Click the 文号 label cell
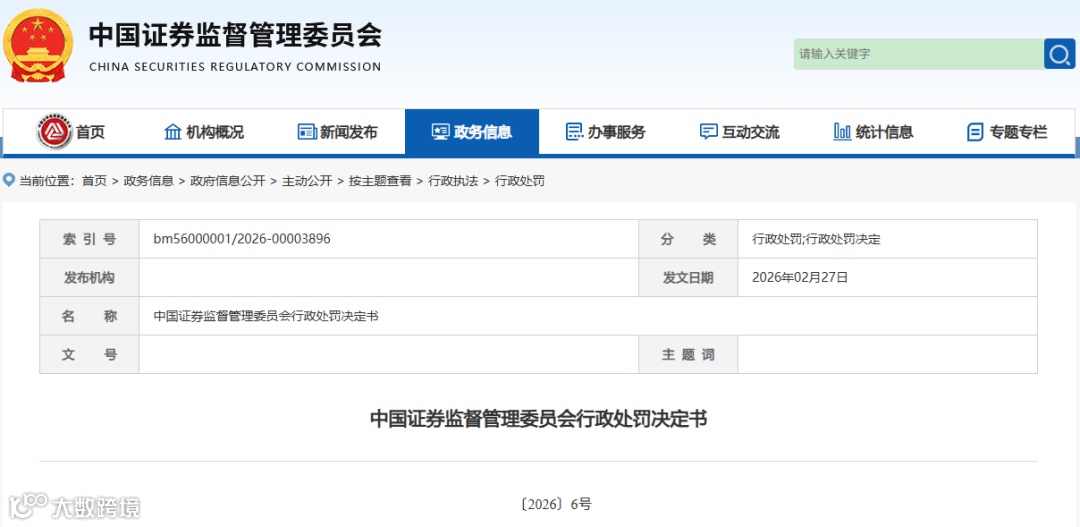Image resolution: width=1080 pixels, height=527 pixels. click(x=90, y=355)
